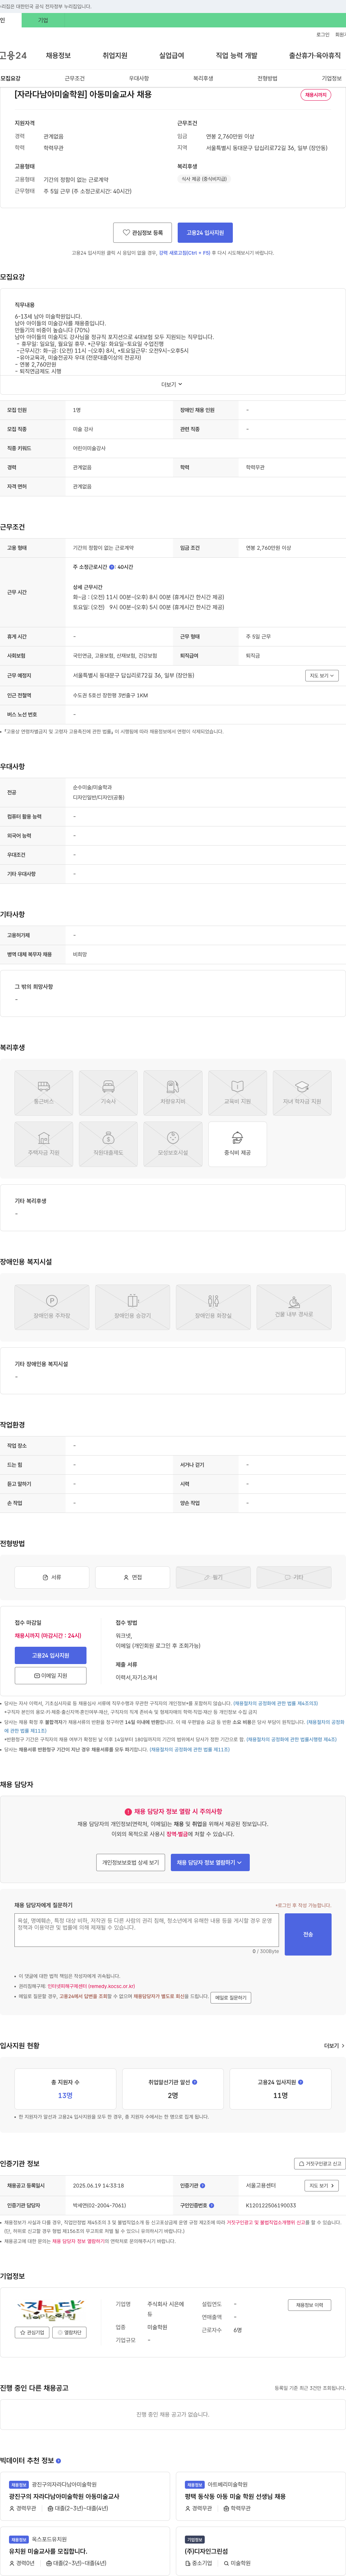Jump to the 근무조건 section tab
Screen dimensions: 346x2576
(75, 78)
